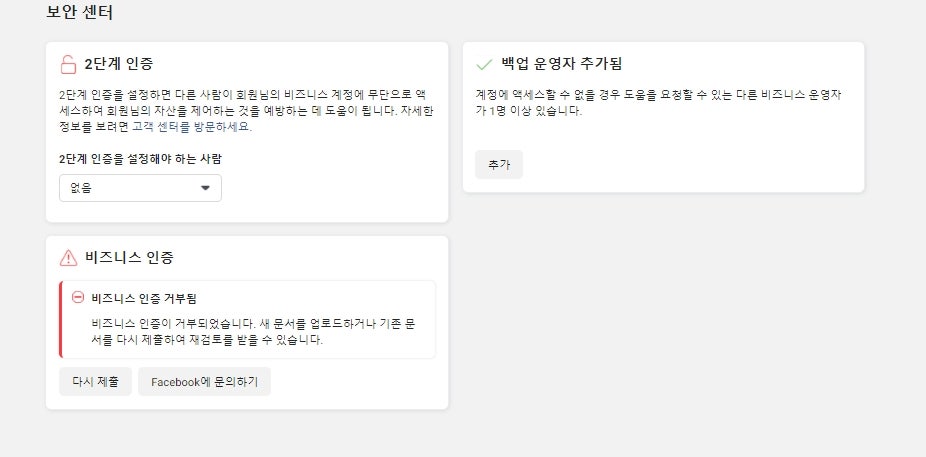Click the open padlock icon beside 2단계 인증
This screenshot has width=926, height=457.
[69, 64]
